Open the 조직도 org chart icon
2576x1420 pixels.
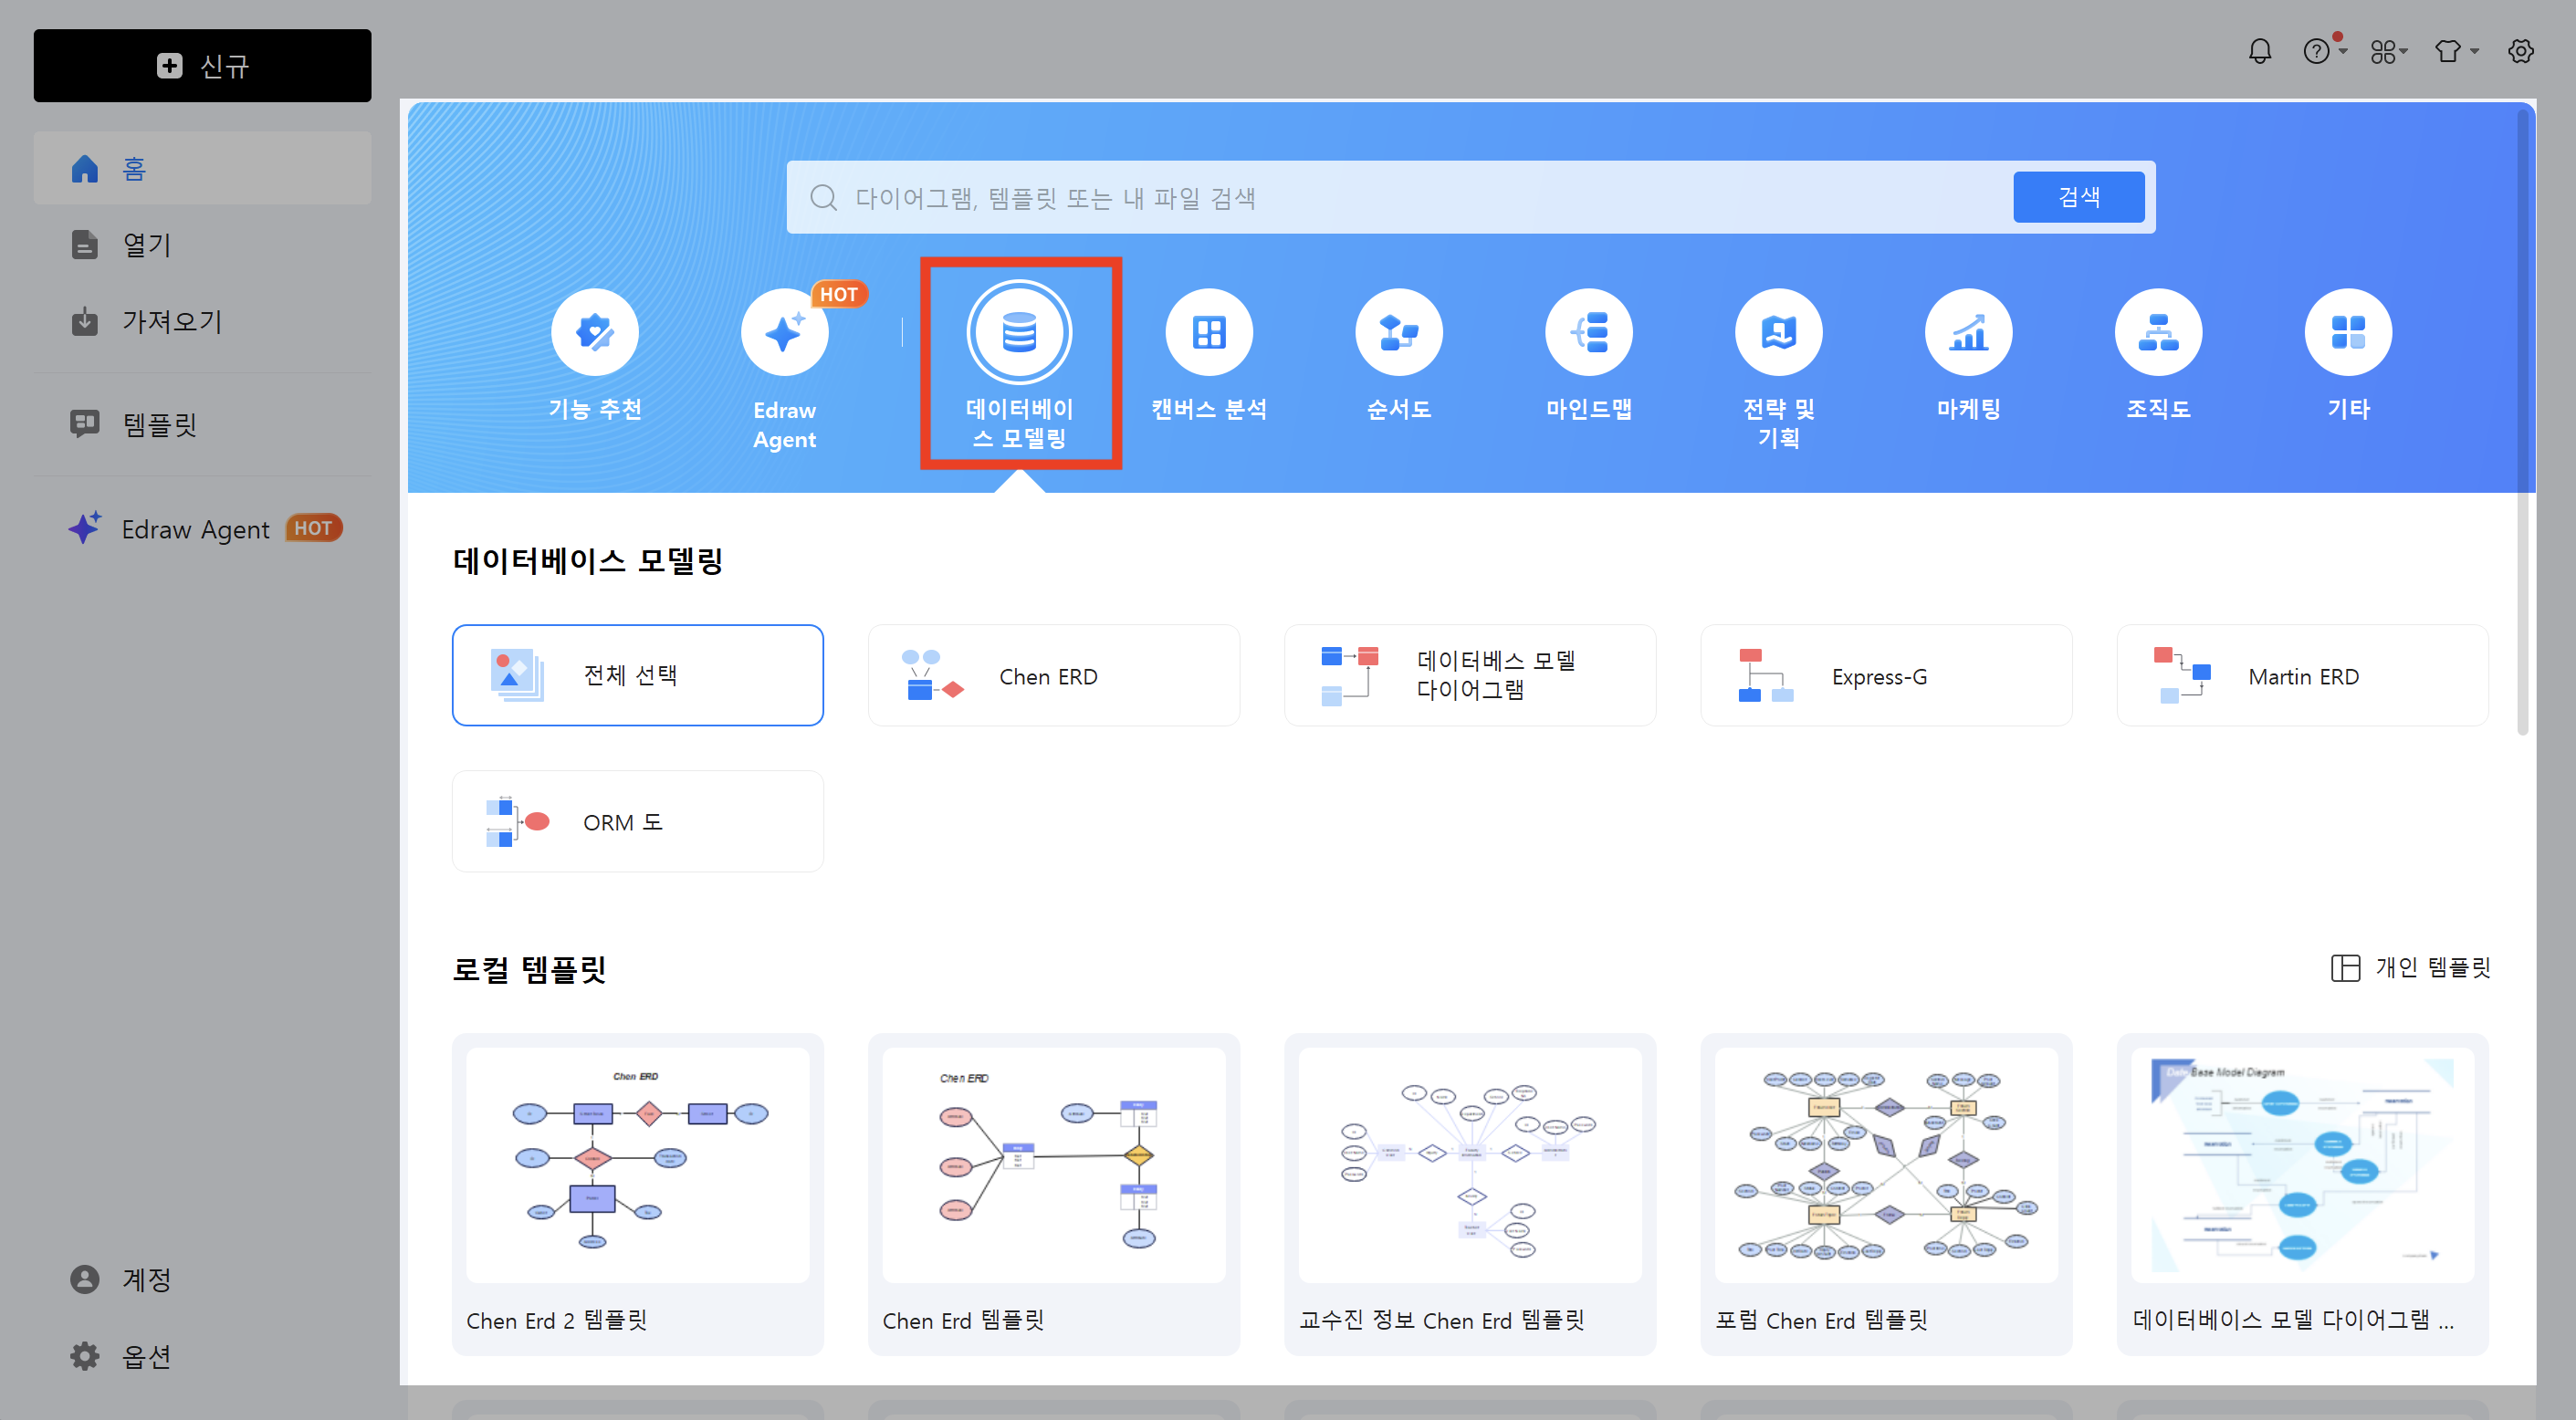(2158, 331)
